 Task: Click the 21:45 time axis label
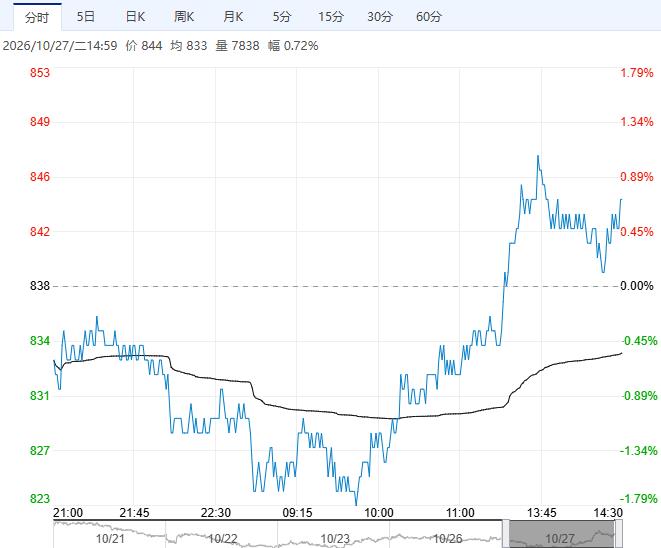[x=134, y=513]
